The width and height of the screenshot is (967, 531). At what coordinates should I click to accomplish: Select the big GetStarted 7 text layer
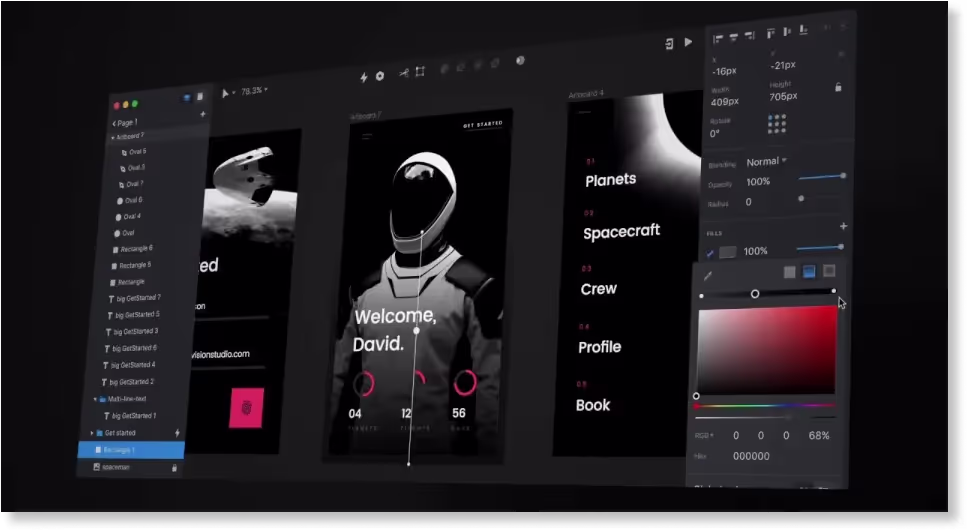click(x=134, y=298)
